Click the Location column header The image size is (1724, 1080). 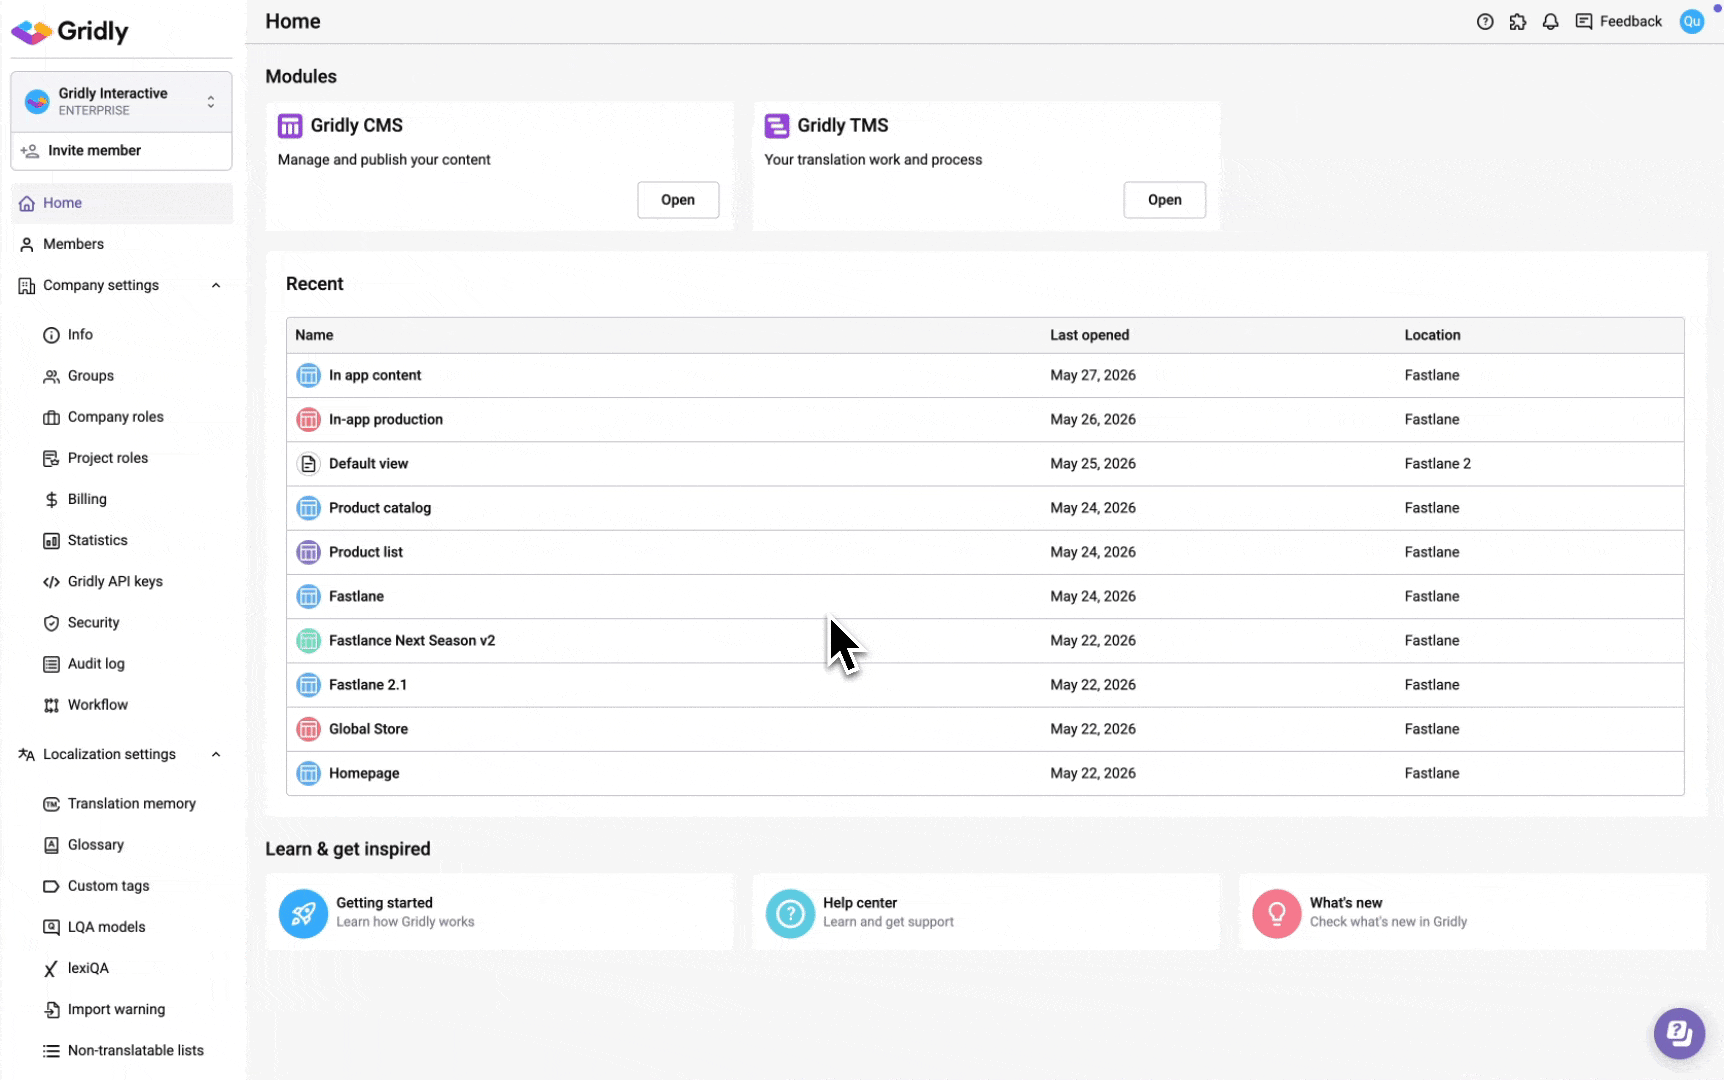click(1432, 336)
